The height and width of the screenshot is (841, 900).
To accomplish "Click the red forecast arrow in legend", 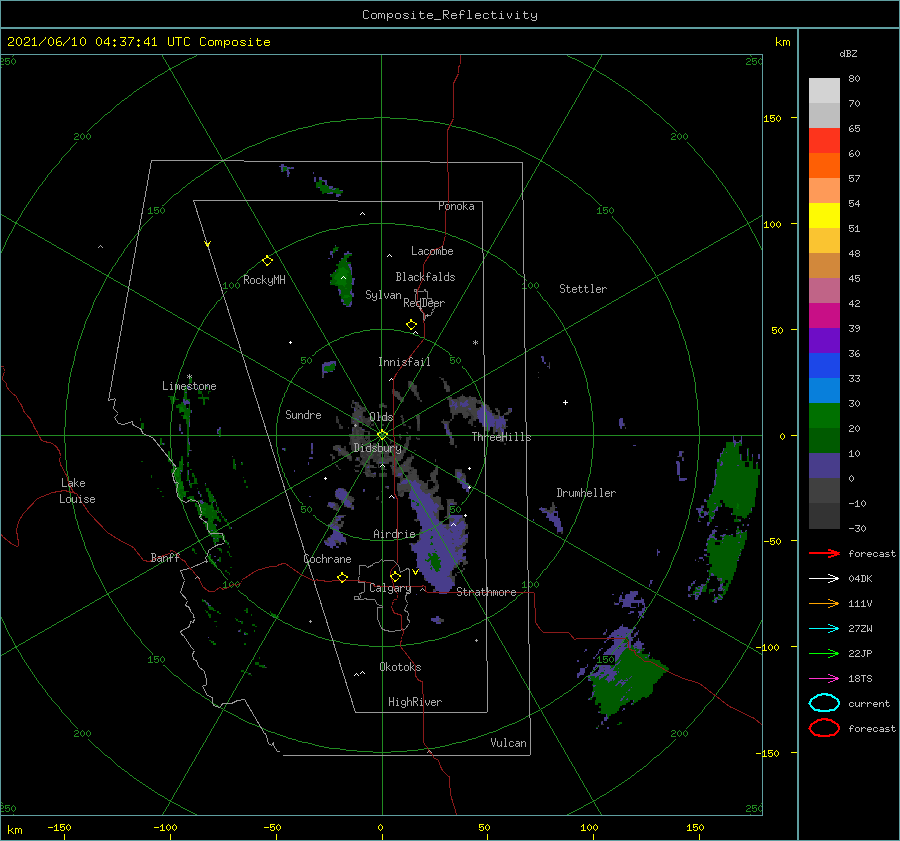I will tap(824, 553).
